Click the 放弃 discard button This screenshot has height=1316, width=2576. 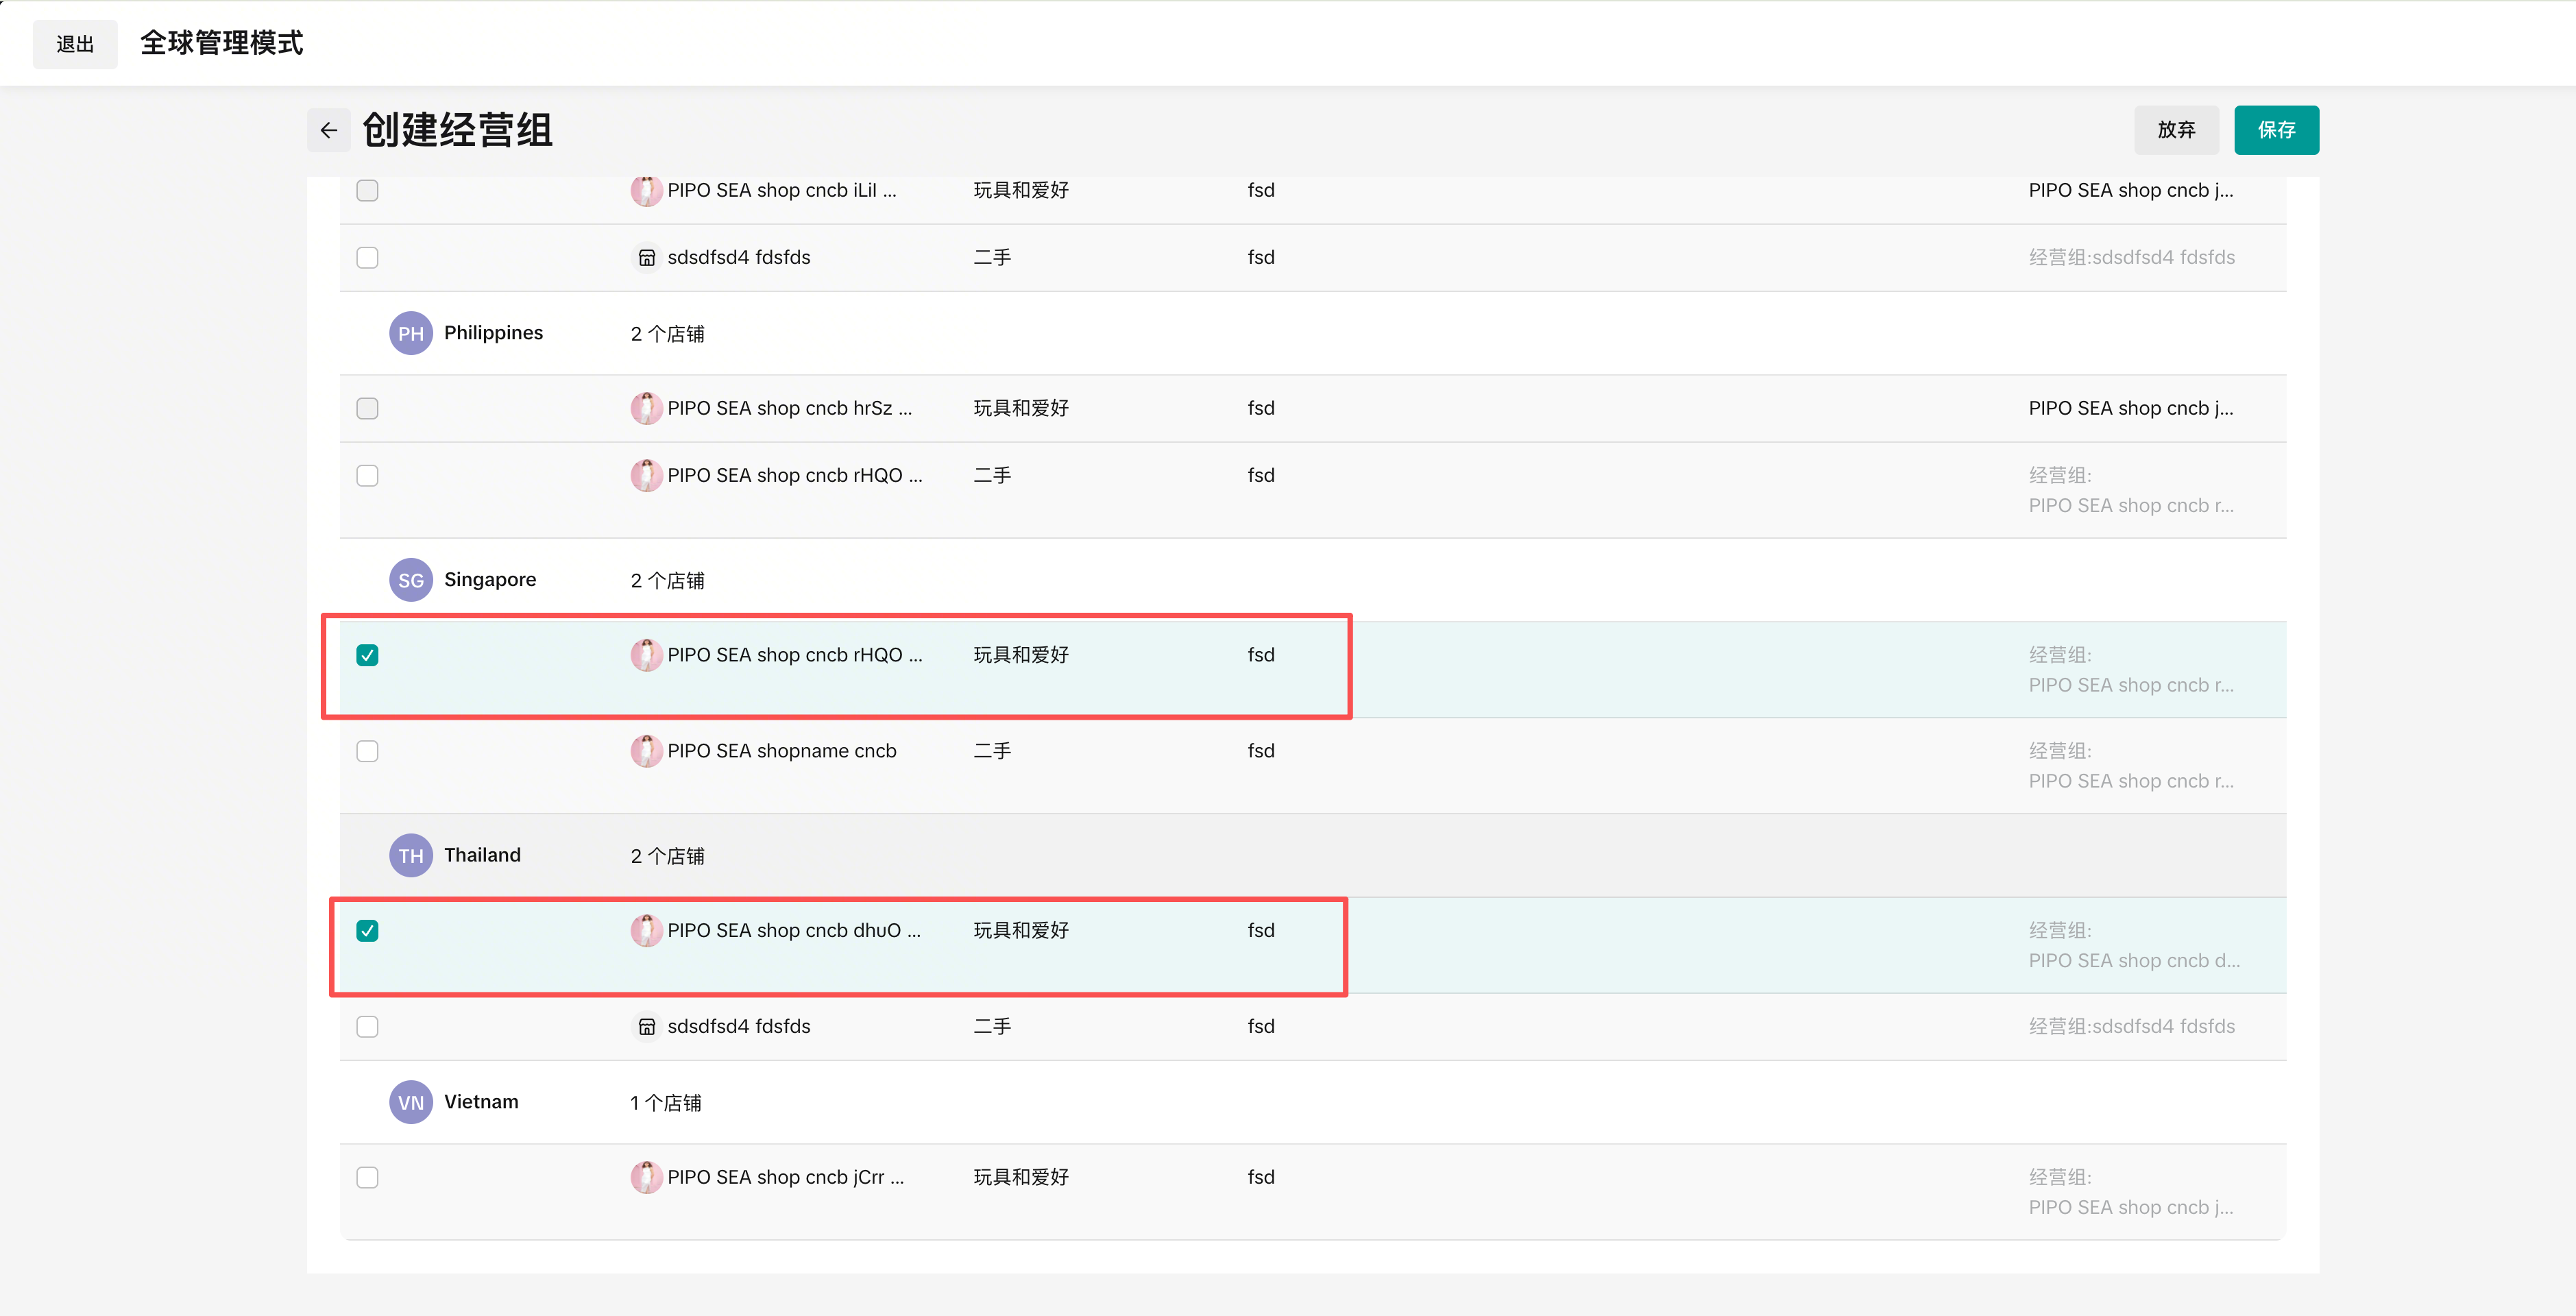[2176, 130]
